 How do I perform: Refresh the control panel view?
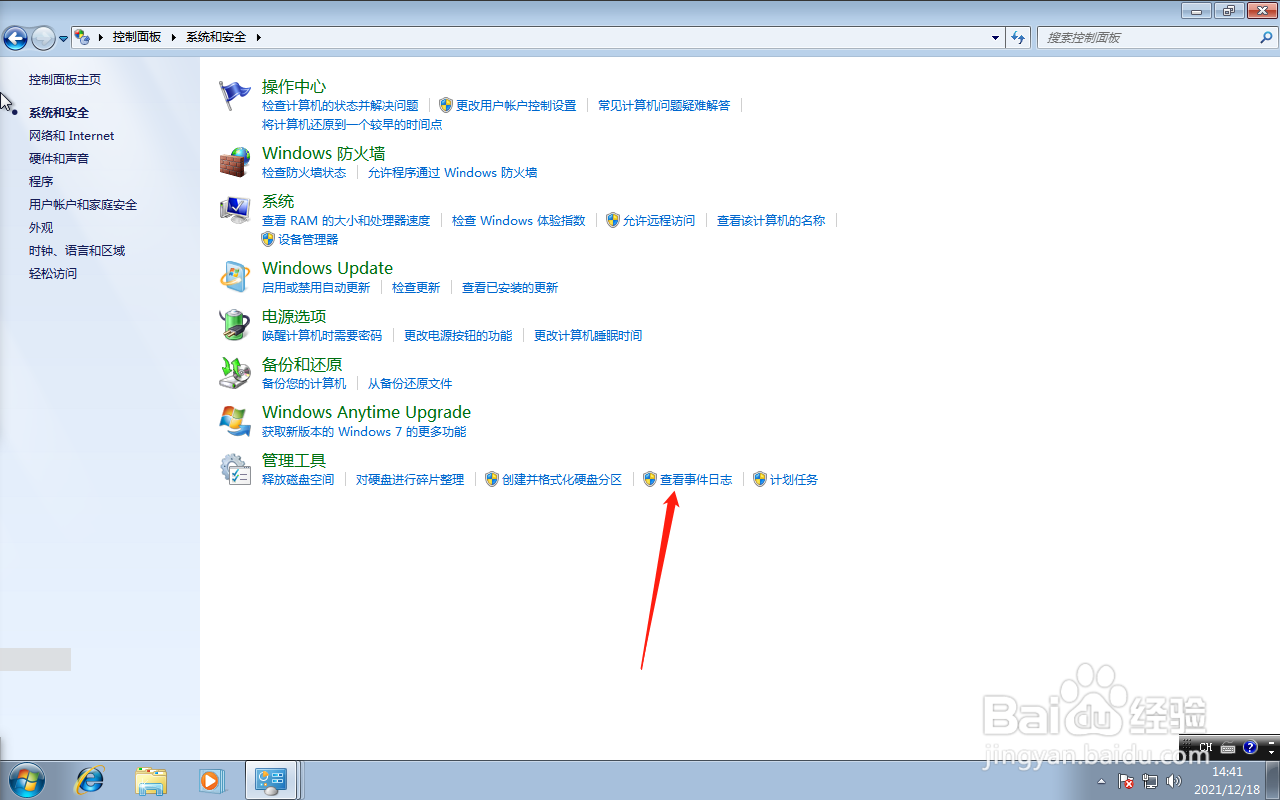pyautogui.click(x=1018, y=37)
